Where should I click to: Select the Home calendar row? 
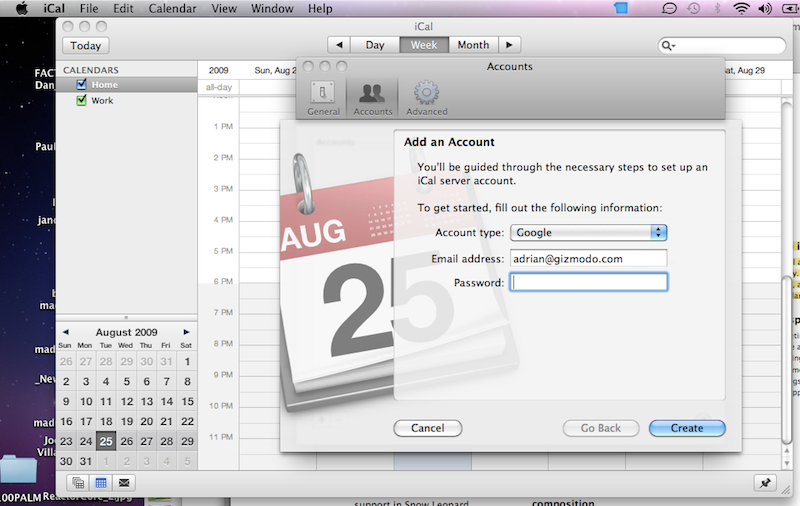pyautogui.click(x=126, y=84)
